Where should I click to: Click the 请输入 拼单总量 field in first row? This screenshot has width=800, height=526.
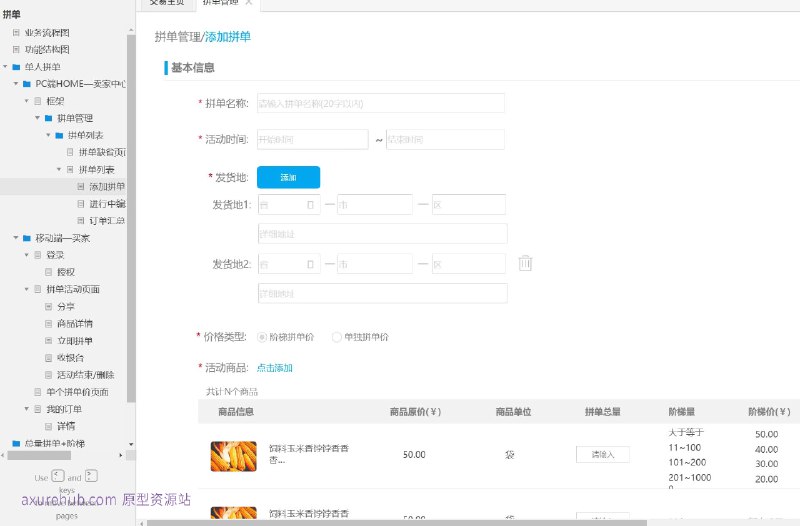603,454
